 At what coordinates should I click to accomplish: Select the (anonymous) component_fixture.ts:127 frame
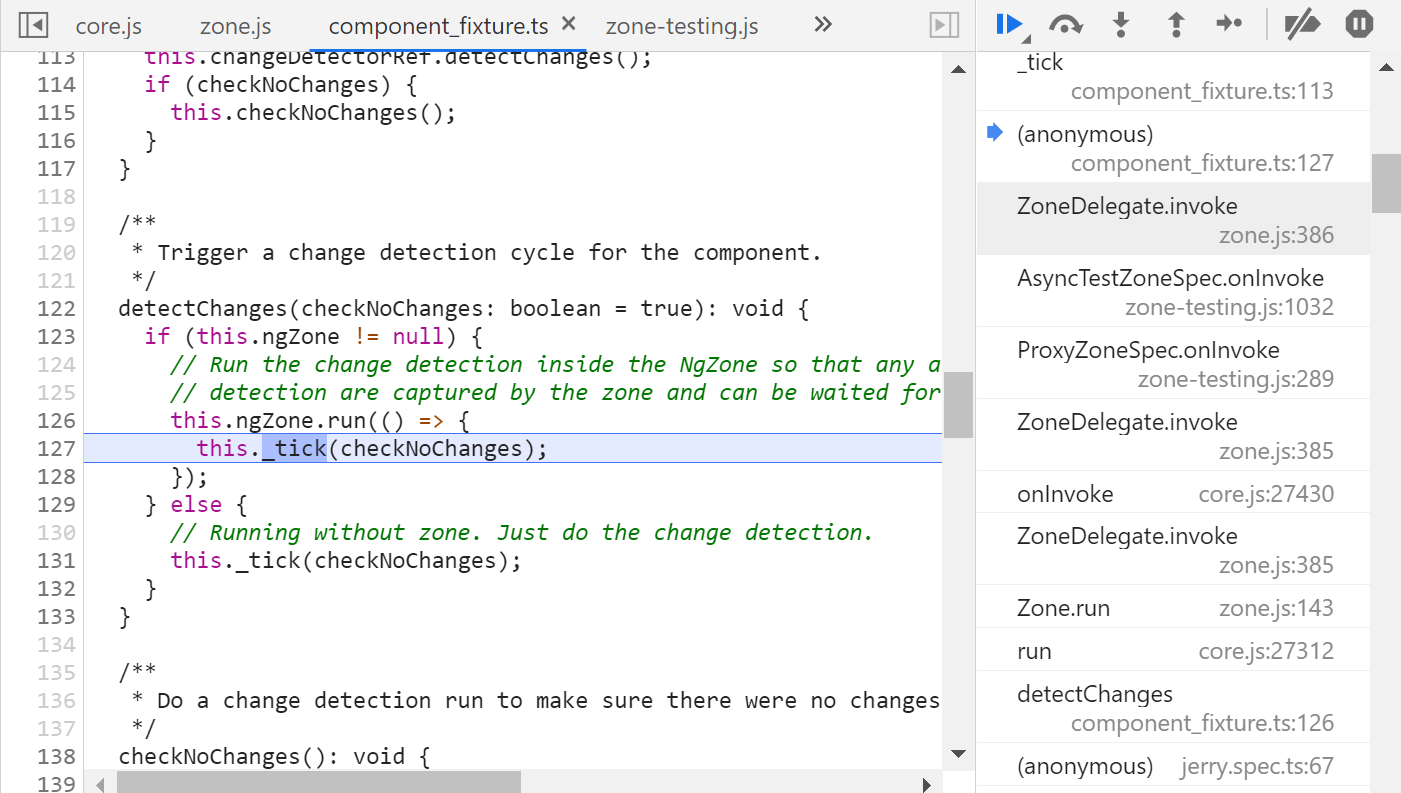pos(1173,147)
